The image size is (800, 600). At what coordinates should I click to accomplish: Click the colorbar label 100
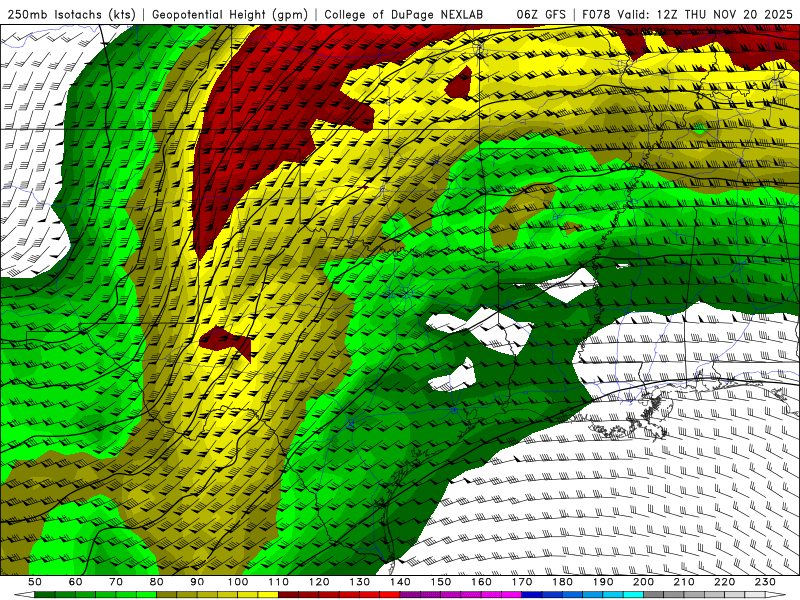coord(238,582)
